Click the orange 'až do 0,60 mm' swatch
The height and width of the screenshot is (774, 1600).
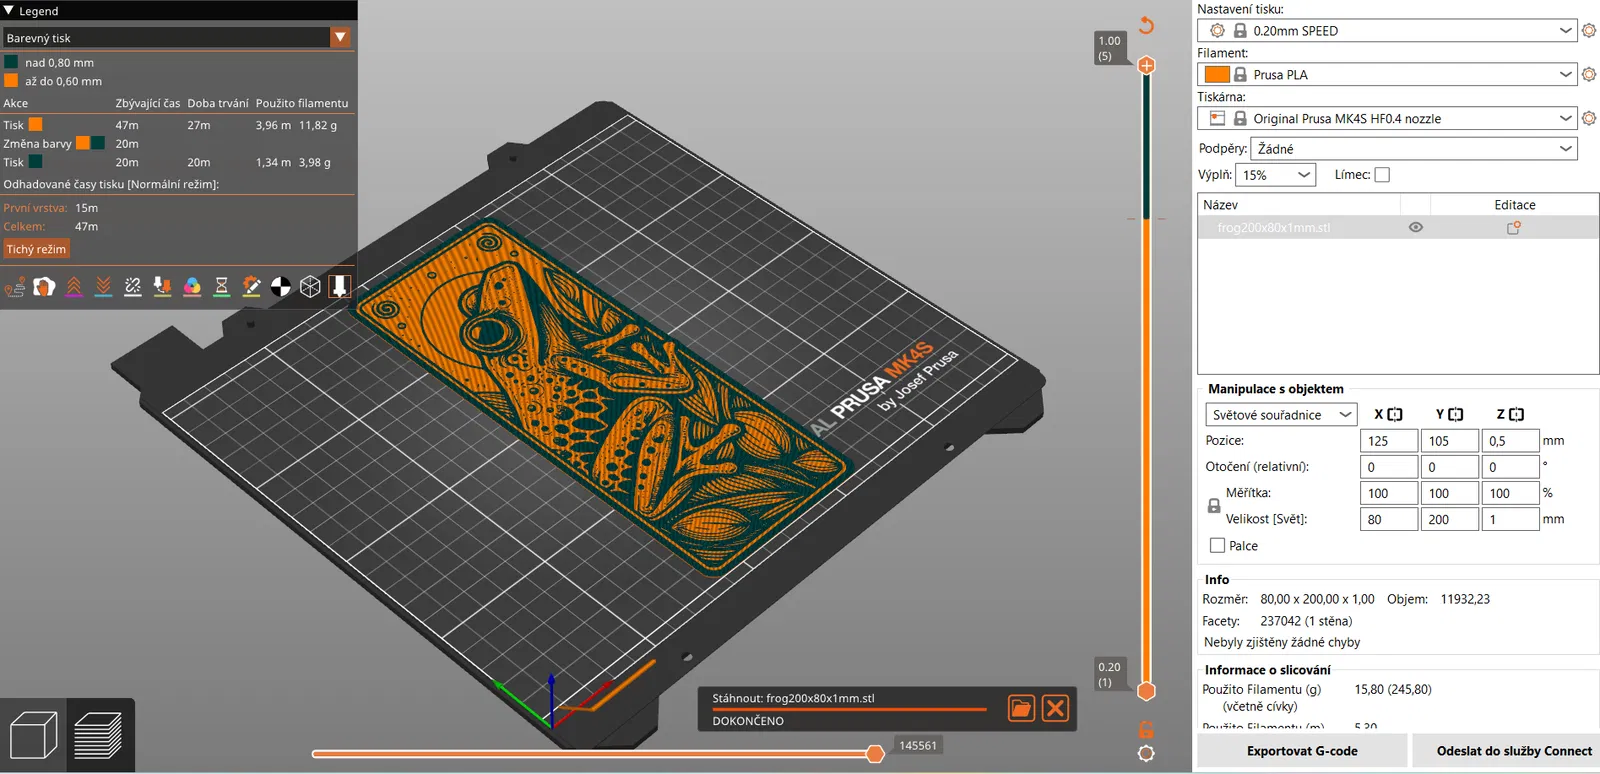11,81
